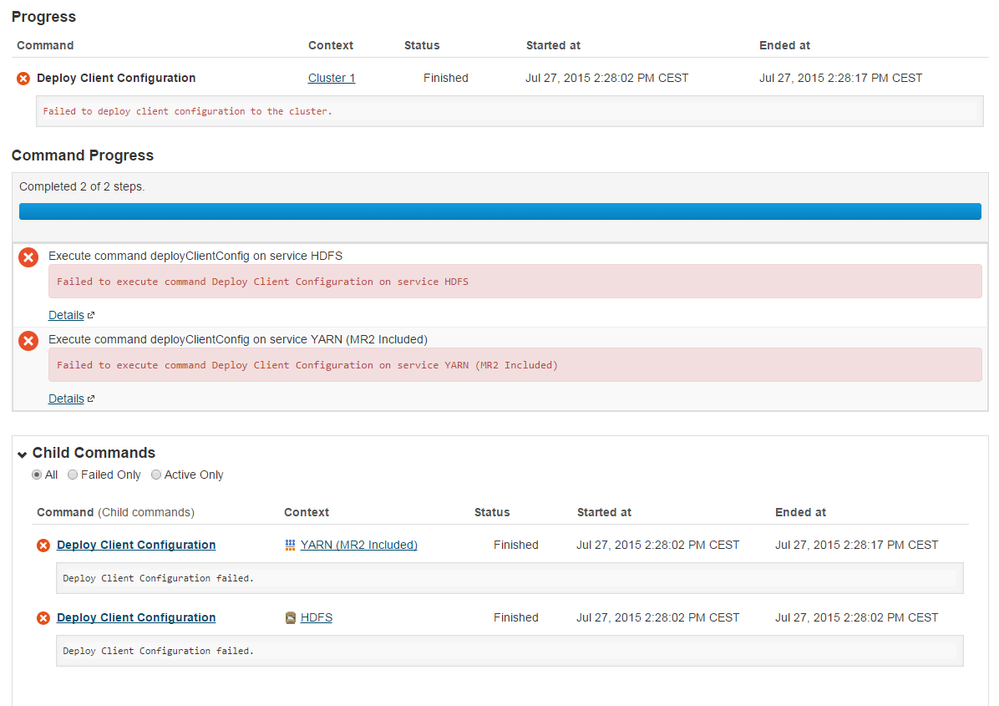999x706 pixels.
Task: Click the YARN failed-to-execute error message box
Action: click(515, 365)
